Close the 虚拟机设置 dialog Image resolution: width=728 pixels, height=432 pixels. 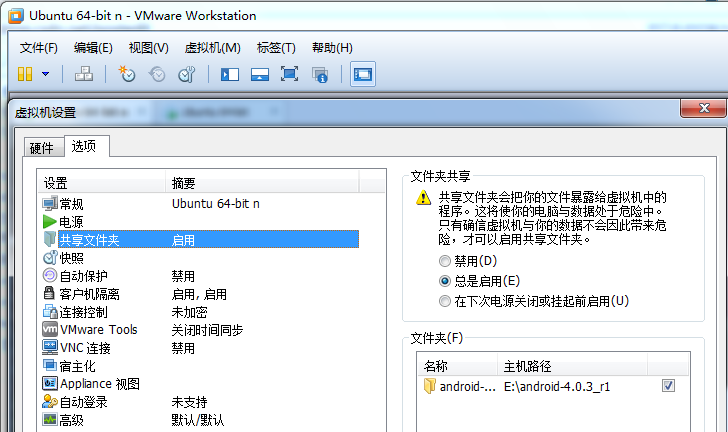click(x=703, y=108)
